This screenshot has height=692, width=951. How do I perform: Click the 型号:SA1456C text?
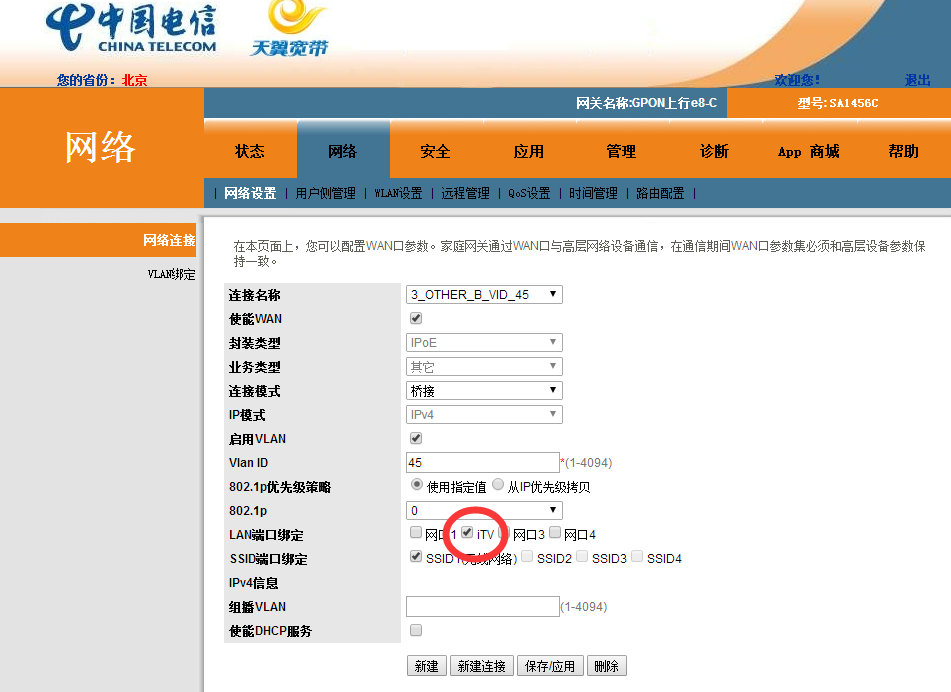[x=838, y=103]
